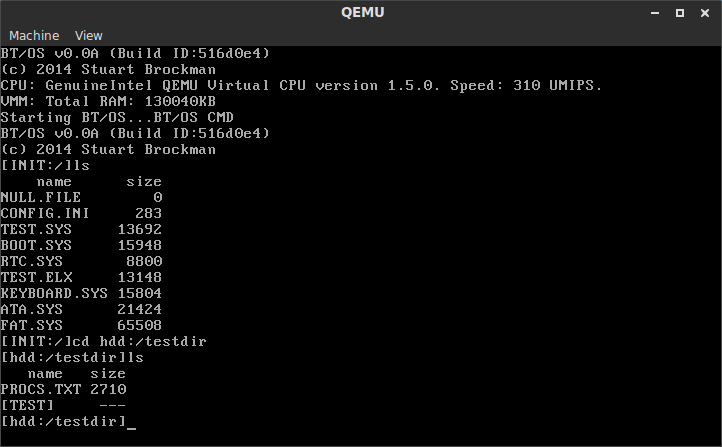
Task: Click the KEYBOARD.SYS file entry
Action: pos(54,293)
